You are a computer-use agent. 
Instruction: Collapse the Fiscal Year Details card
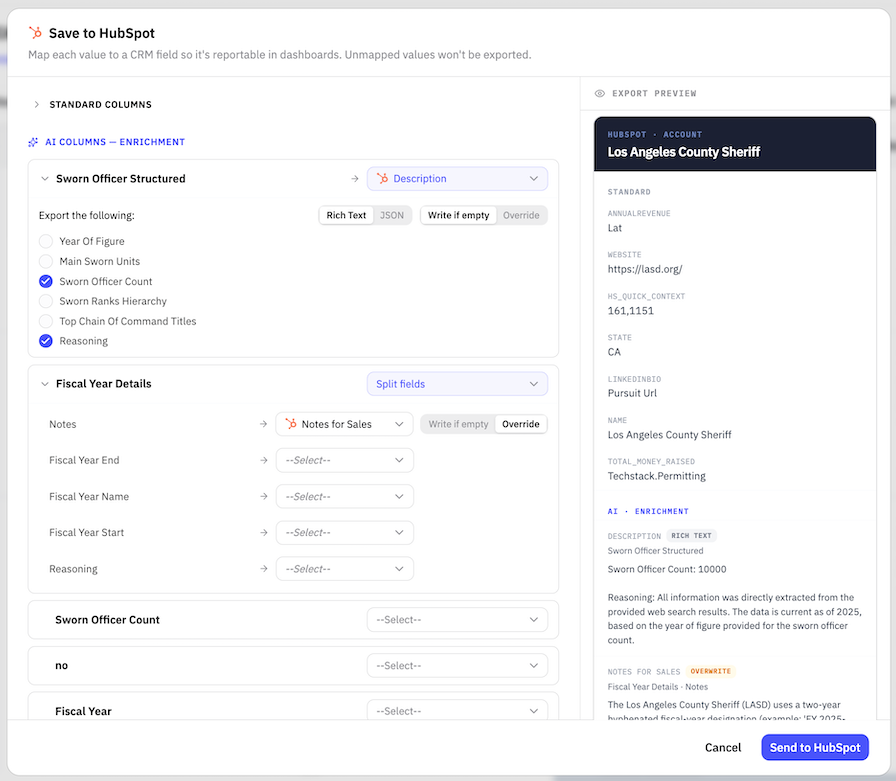(45, 384)
